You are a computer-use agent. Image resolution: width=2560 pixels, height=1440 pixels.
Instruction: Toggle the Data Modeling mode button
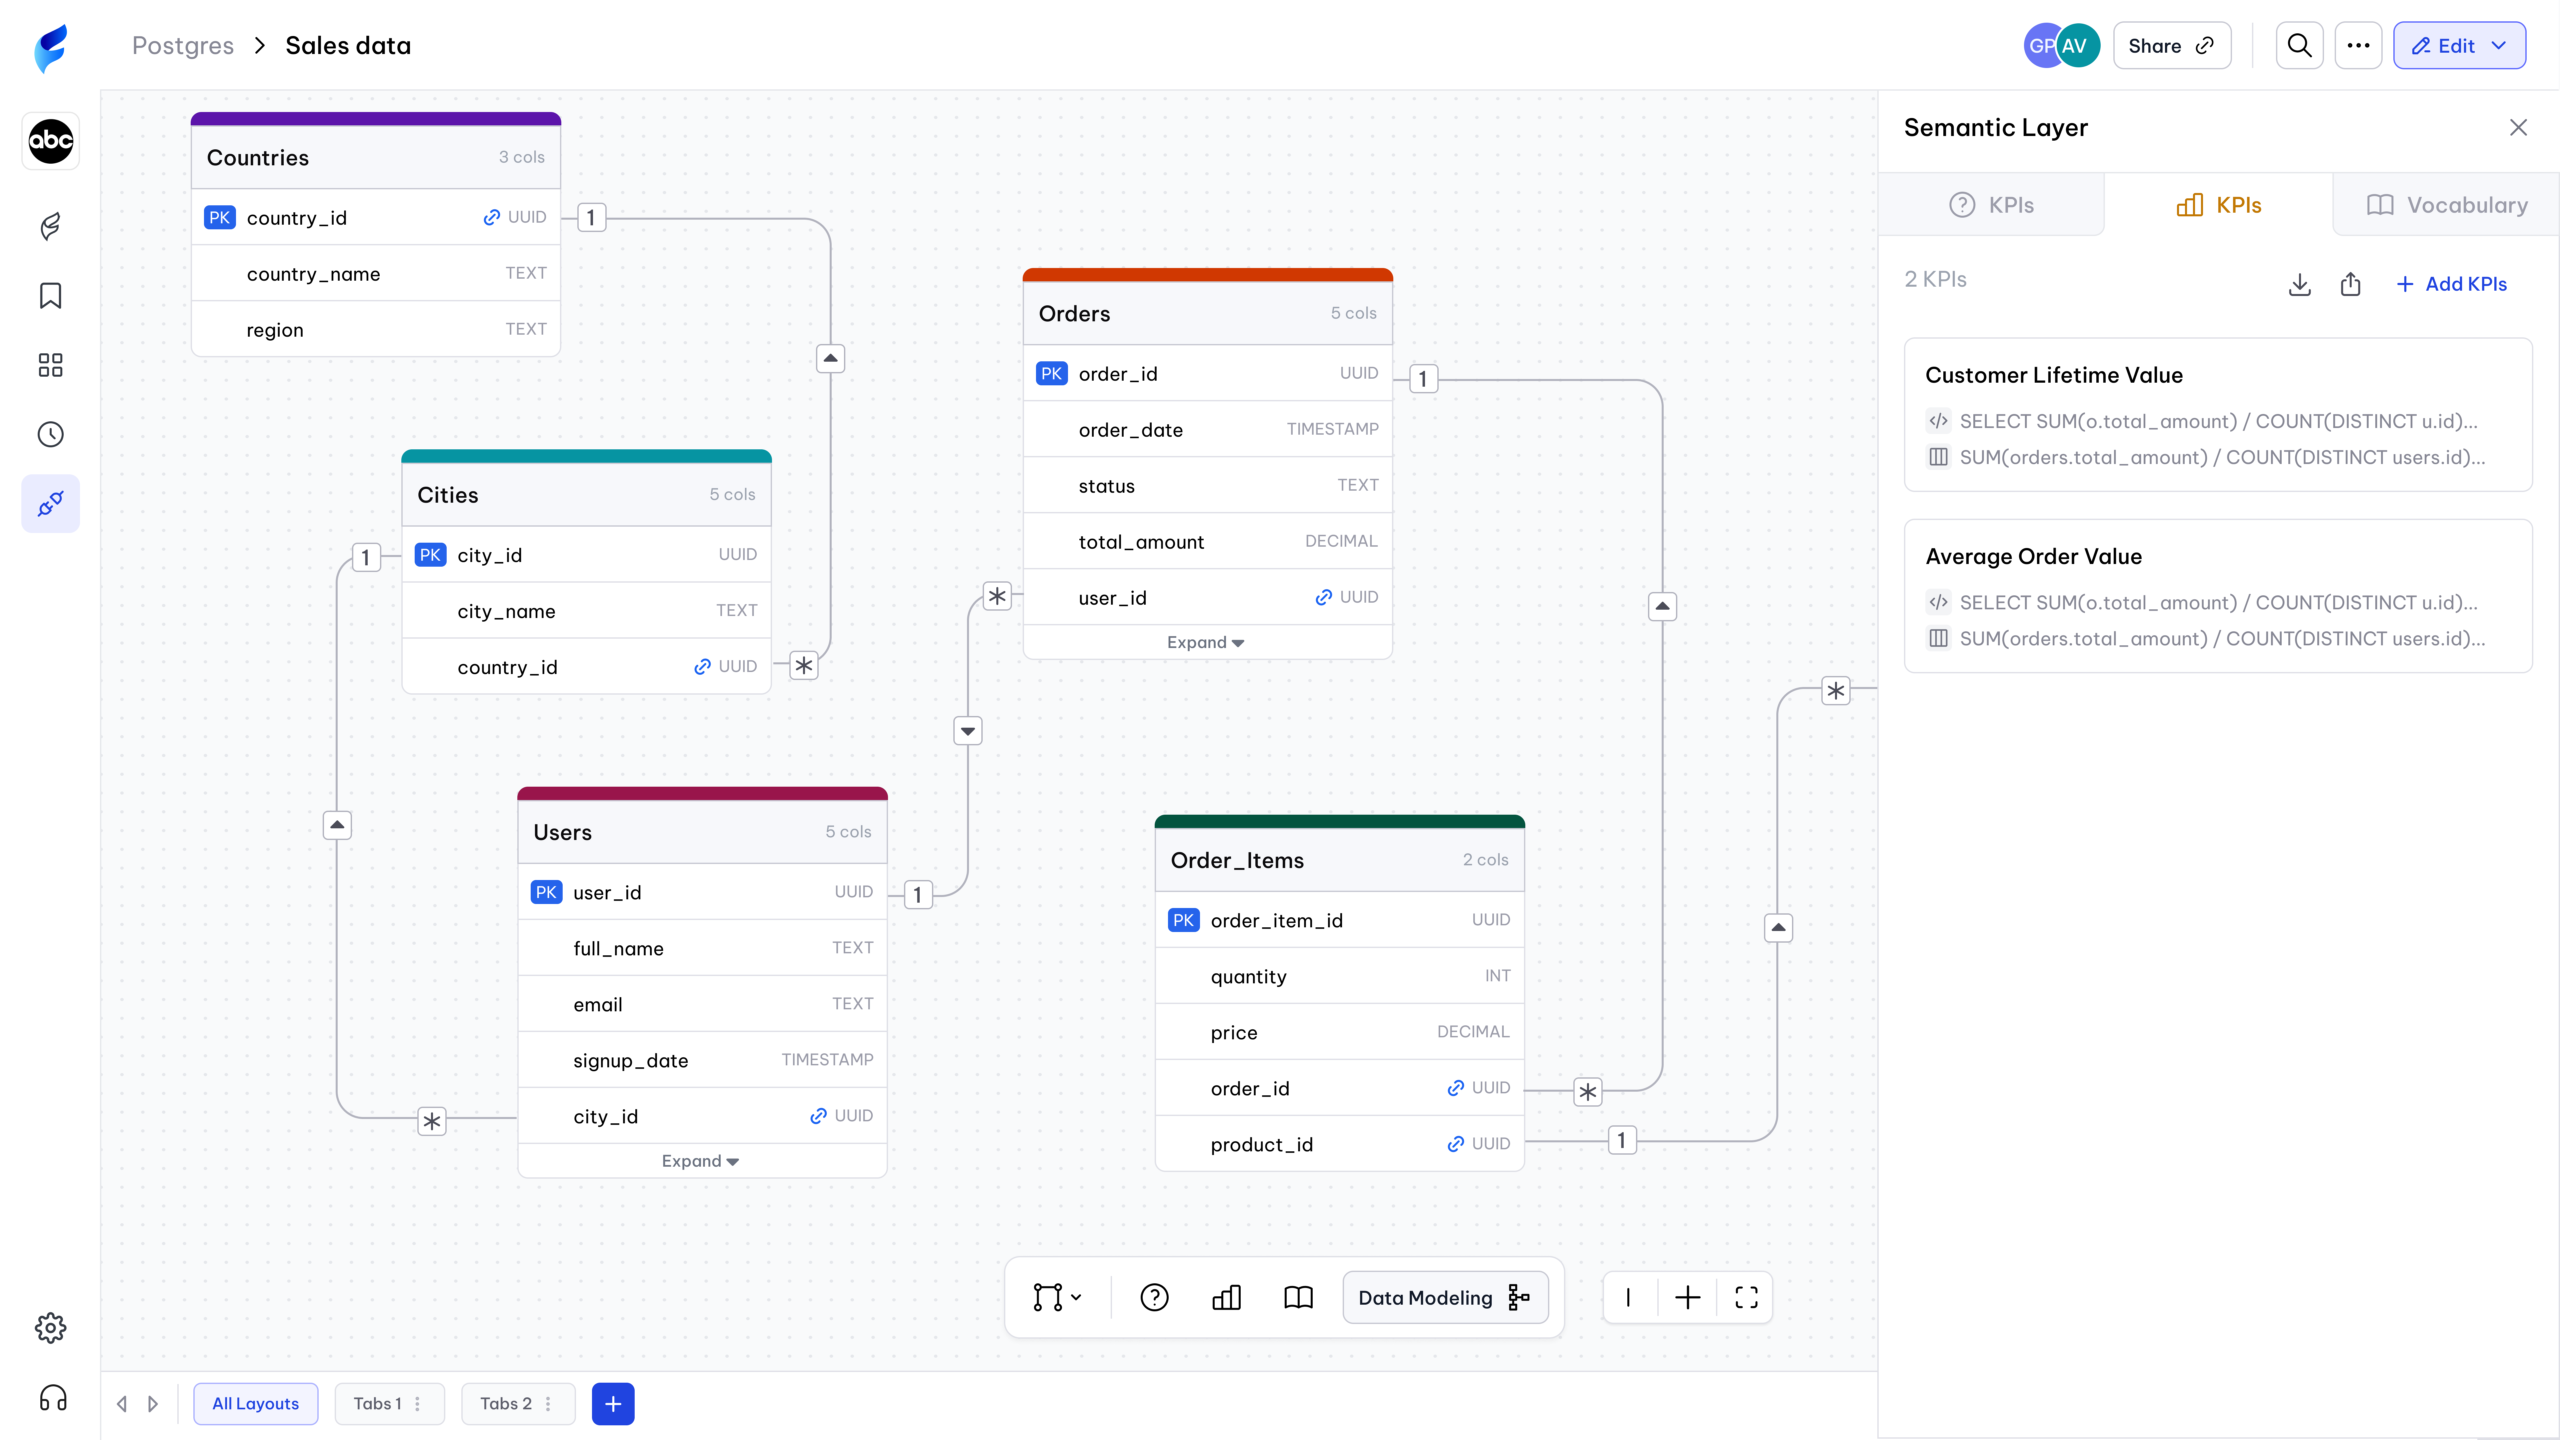click(1445, 1298)
